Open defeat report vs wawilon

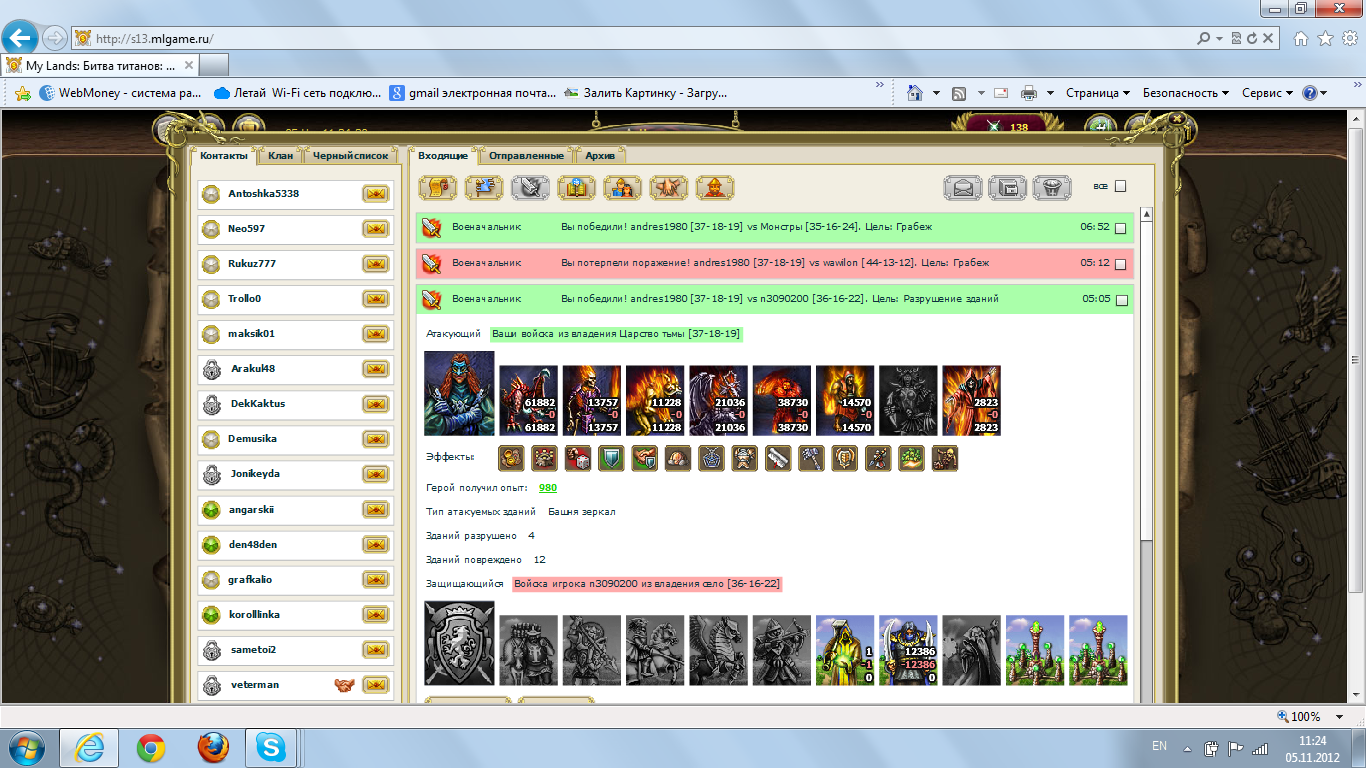tap(775, 264)
